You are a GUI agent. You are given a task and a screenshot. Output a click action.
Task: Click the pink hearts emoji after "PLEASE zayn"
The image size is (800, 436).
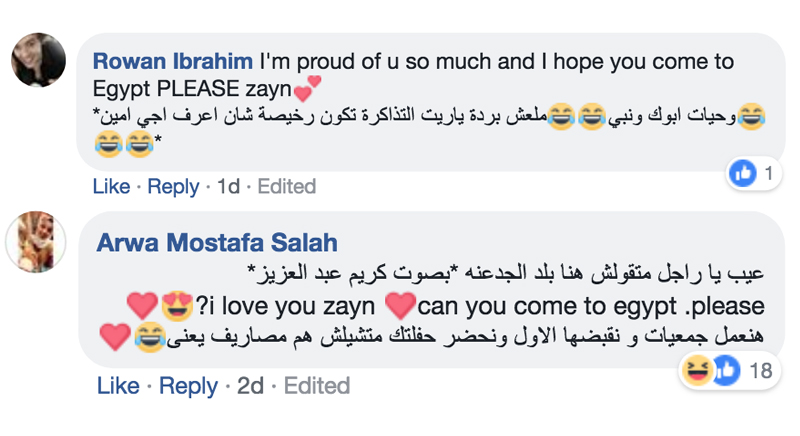[307, 92]
